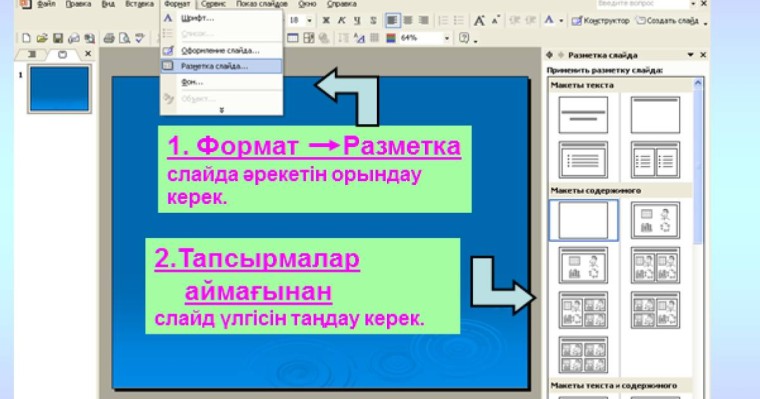Align text left
Image resolution: width=760 pixels, height=399 pixels.
tap(392, 20)
